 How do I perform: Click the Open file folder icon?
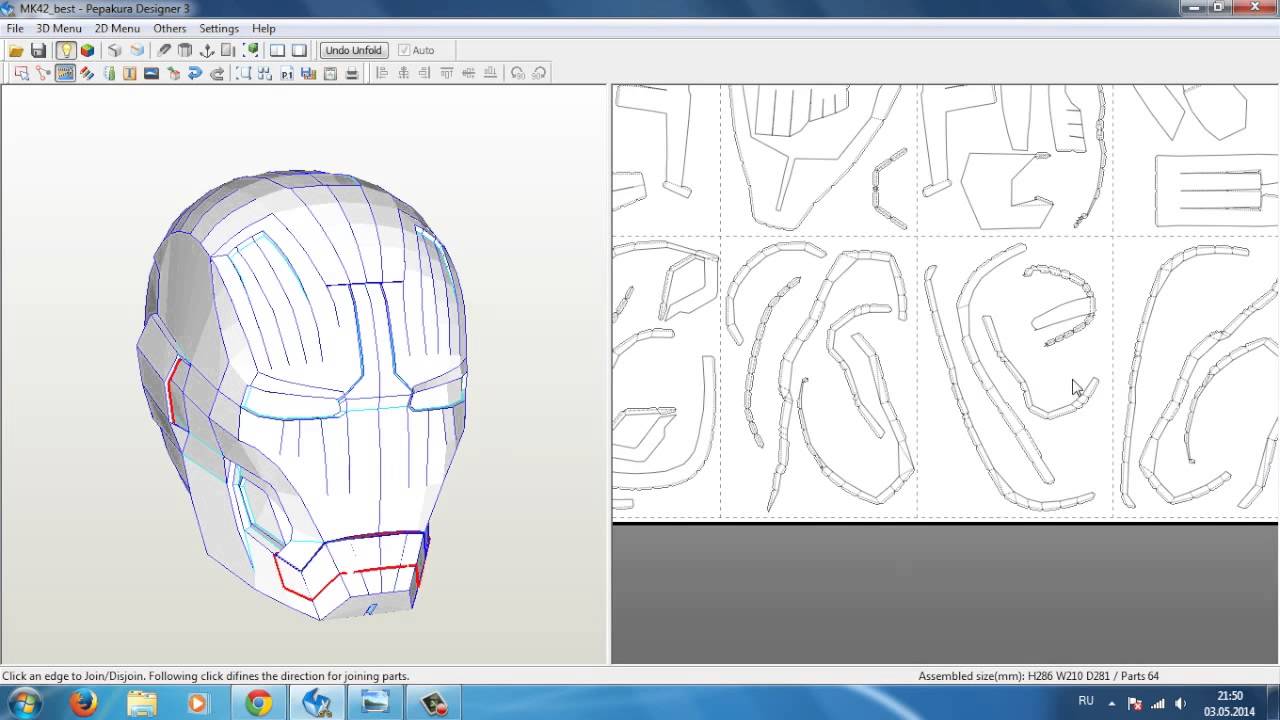pyautogui.click(x=16, y=50)
